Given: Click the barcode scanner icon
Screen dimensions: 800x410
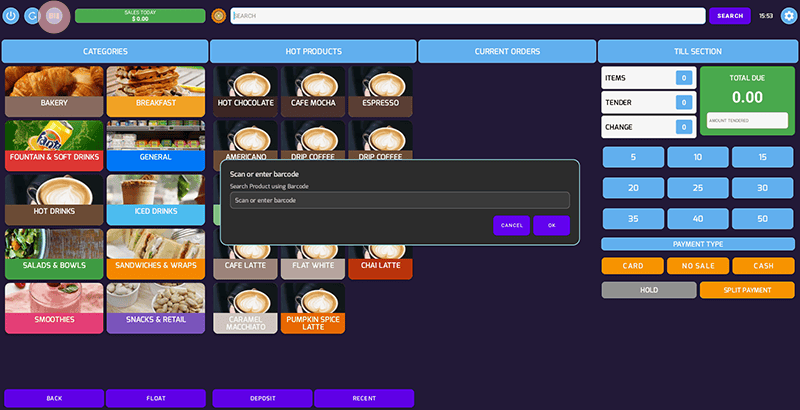Looking at the screenshot, I should [x=54, y=16].
